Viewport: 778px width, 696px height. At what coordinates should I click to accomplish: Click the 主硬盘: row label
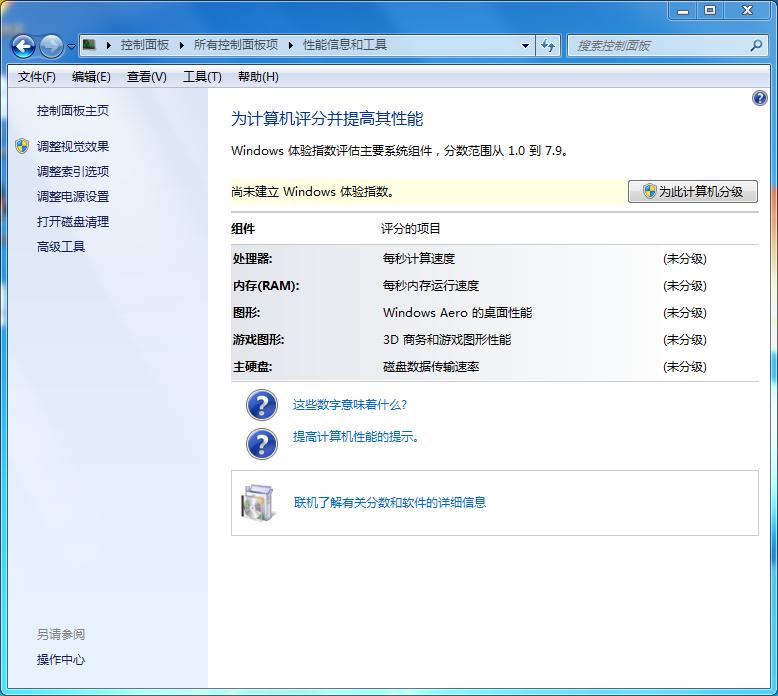pos(253,367)
